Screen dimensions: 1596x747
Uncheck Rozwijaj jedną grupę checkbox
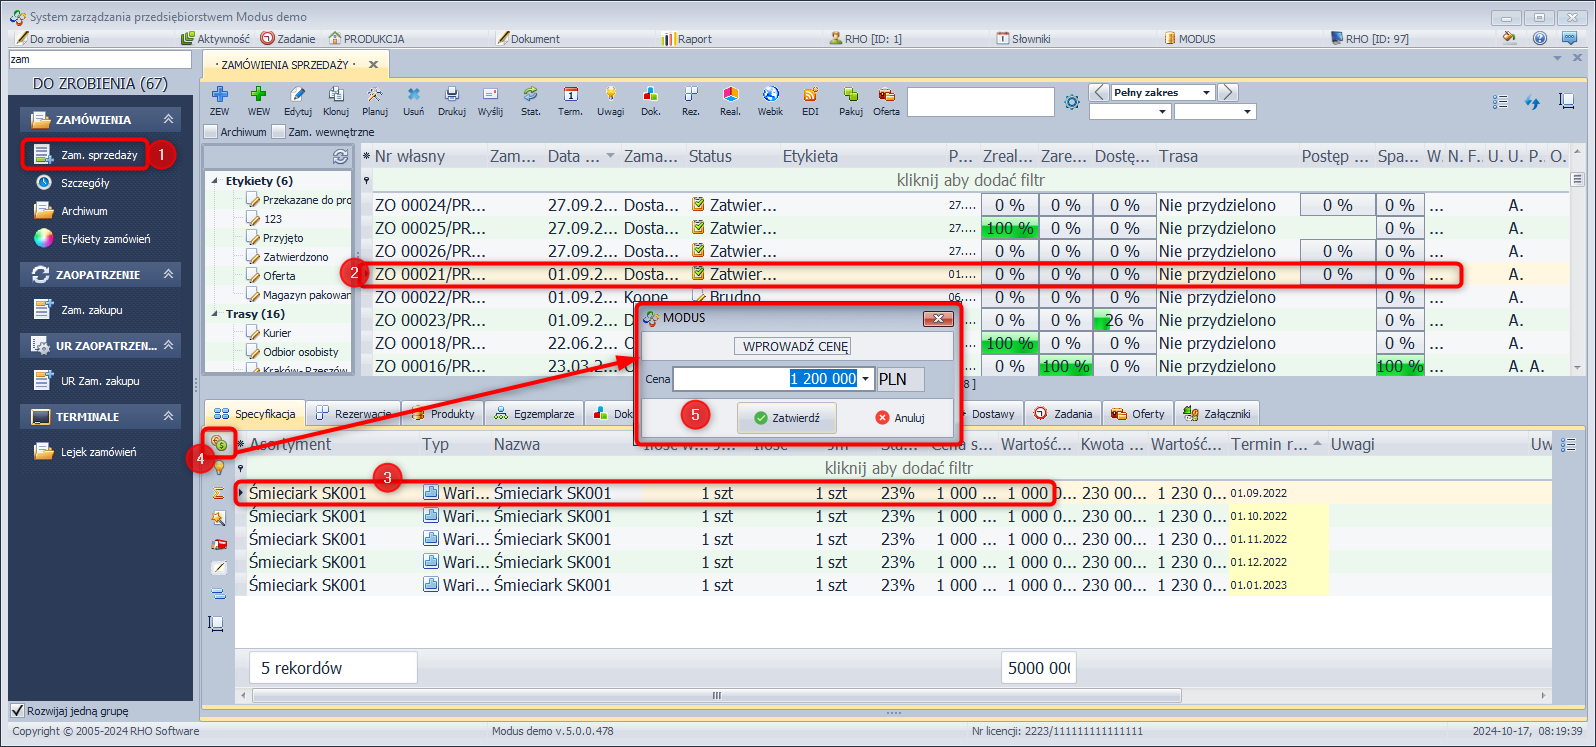pyautogui.click(x=17, y=711)
